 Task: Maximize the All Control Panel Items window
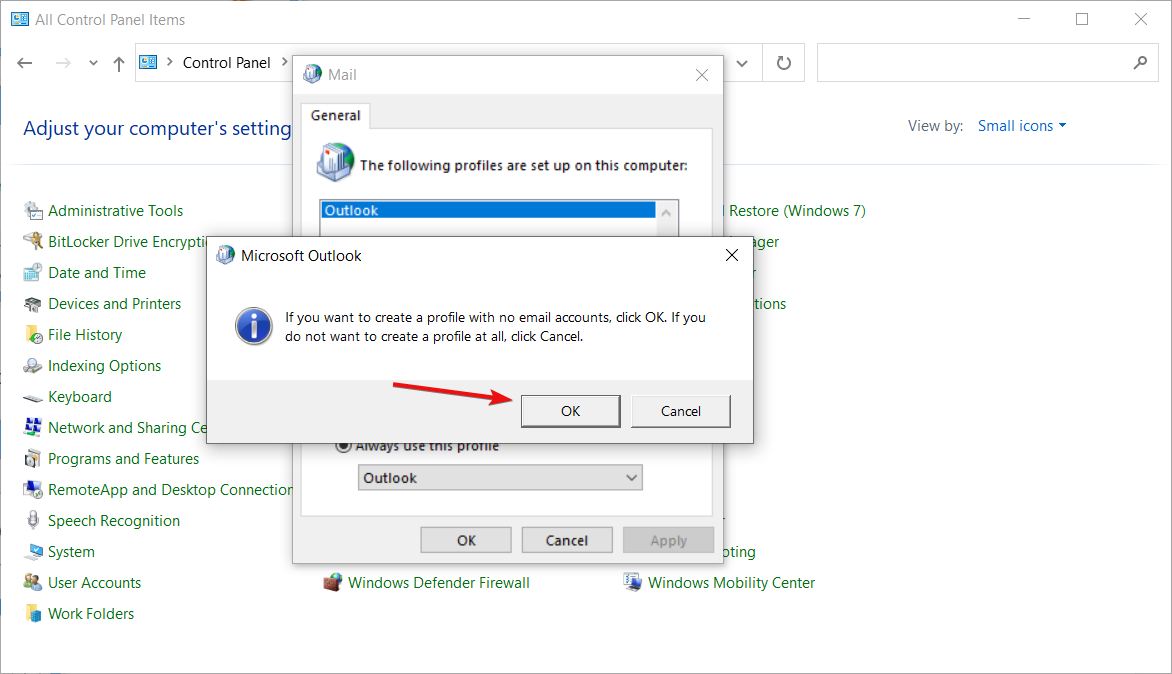tap(1082, 19)
